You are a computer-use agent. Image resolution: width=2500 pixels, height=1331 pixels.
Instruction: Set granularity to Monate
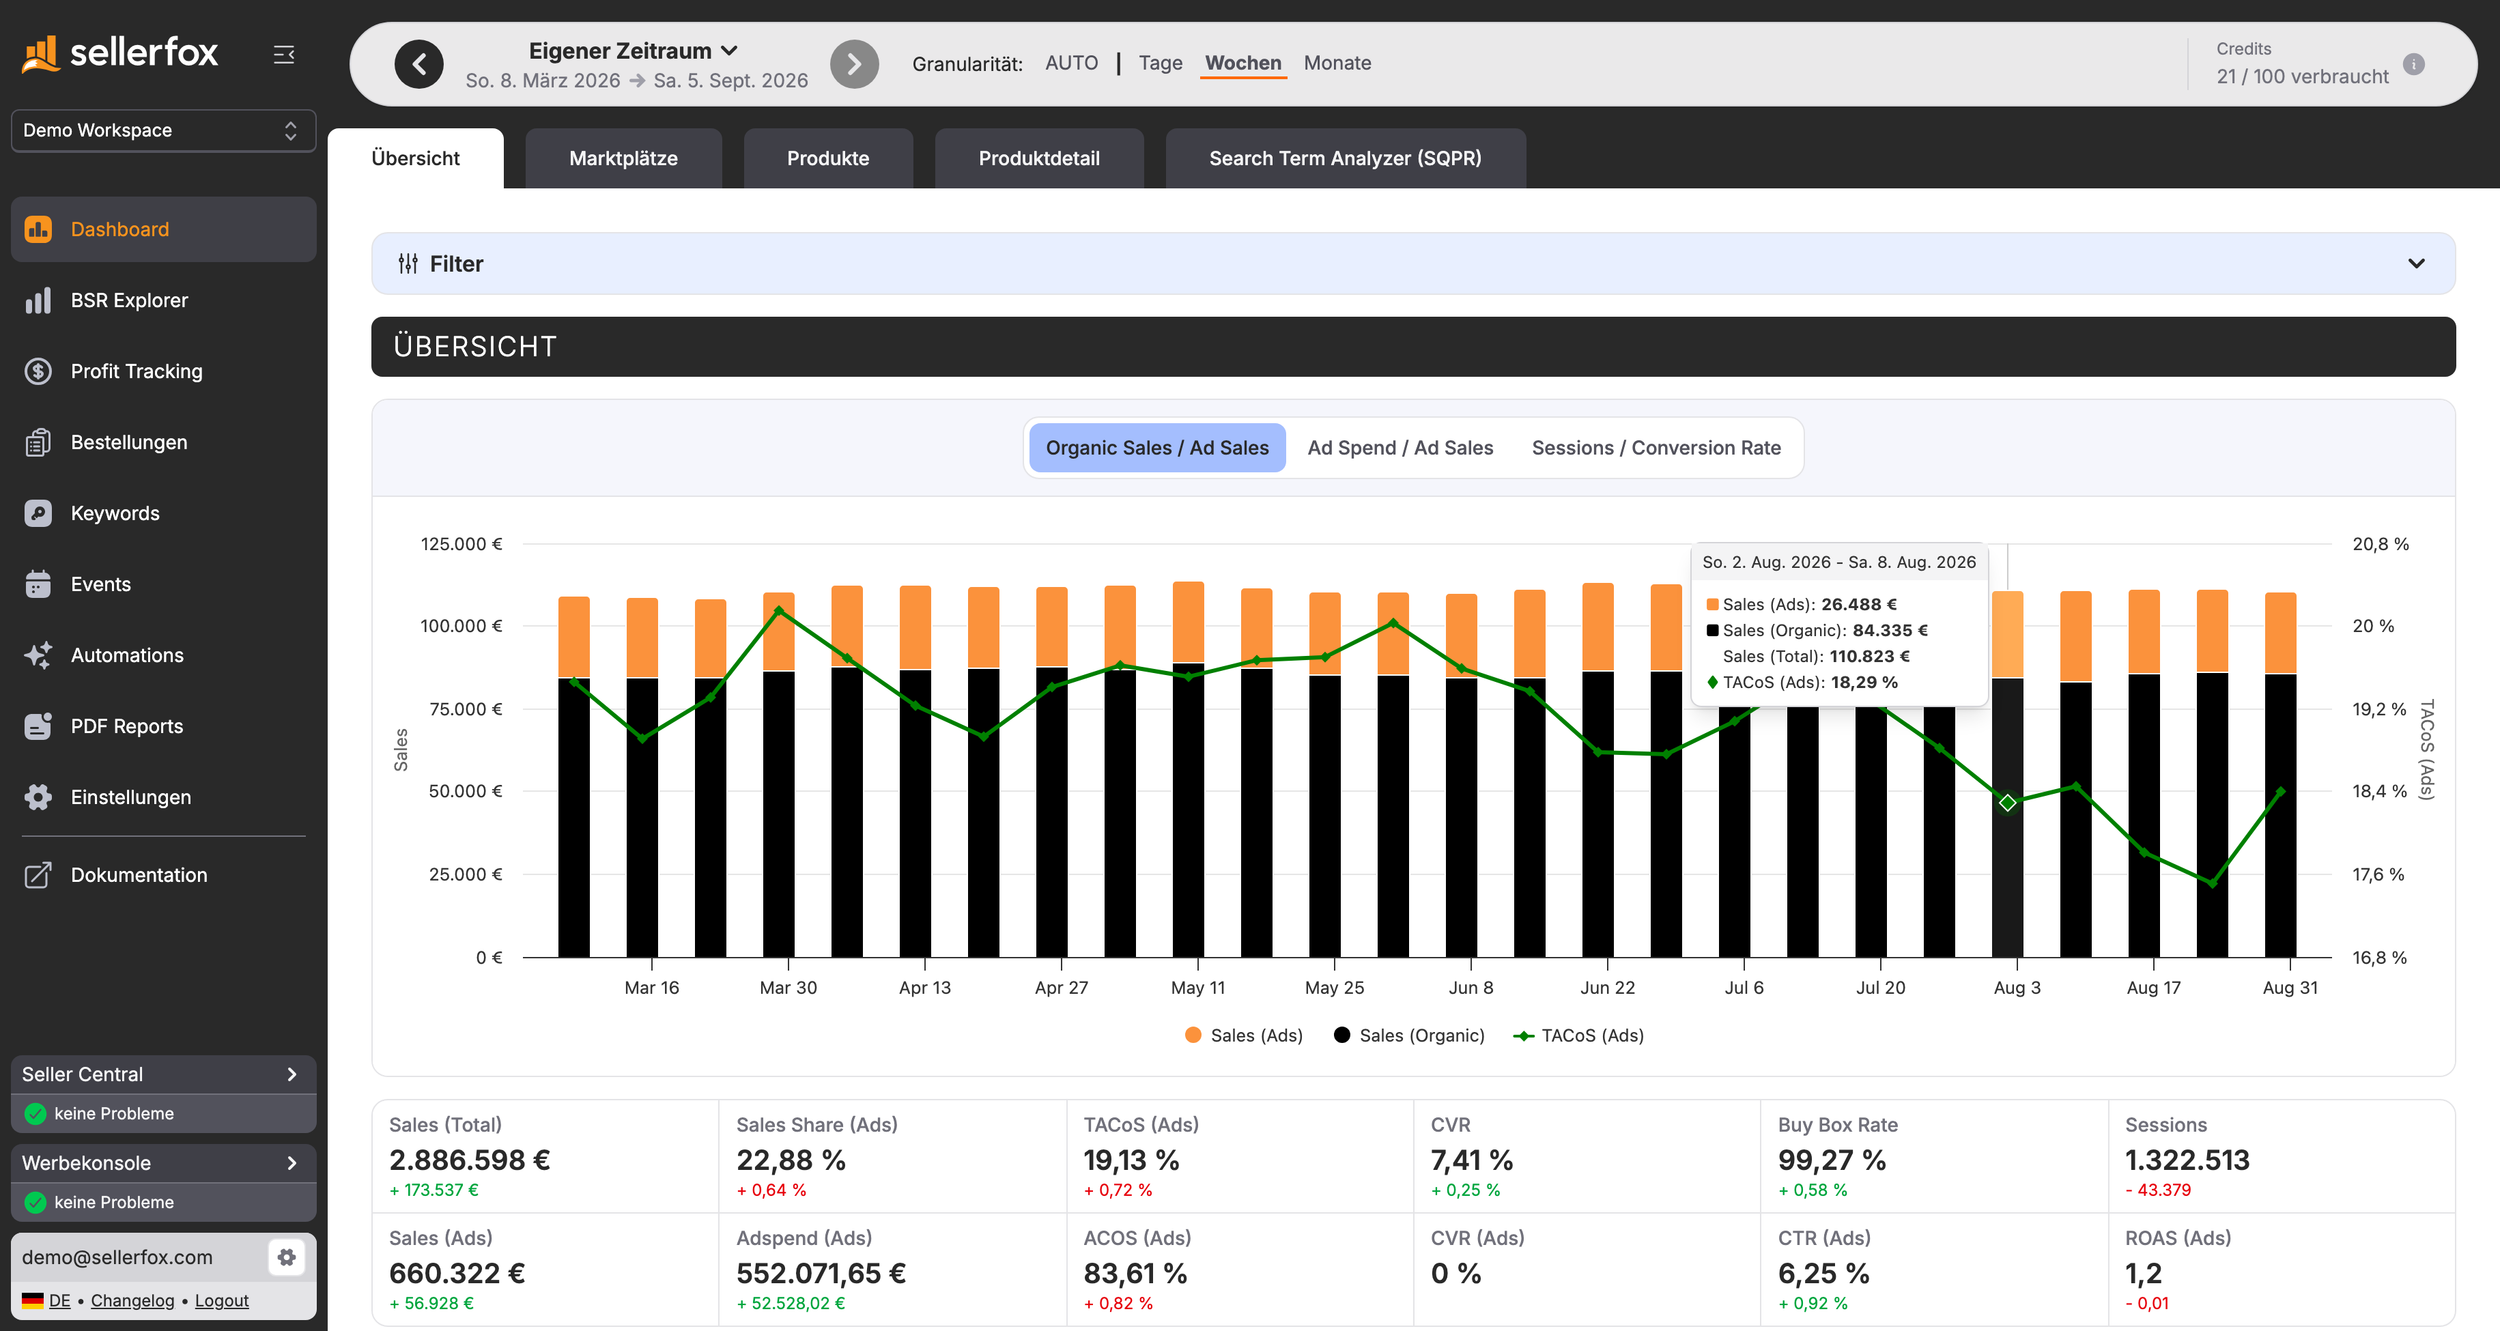1337,63
